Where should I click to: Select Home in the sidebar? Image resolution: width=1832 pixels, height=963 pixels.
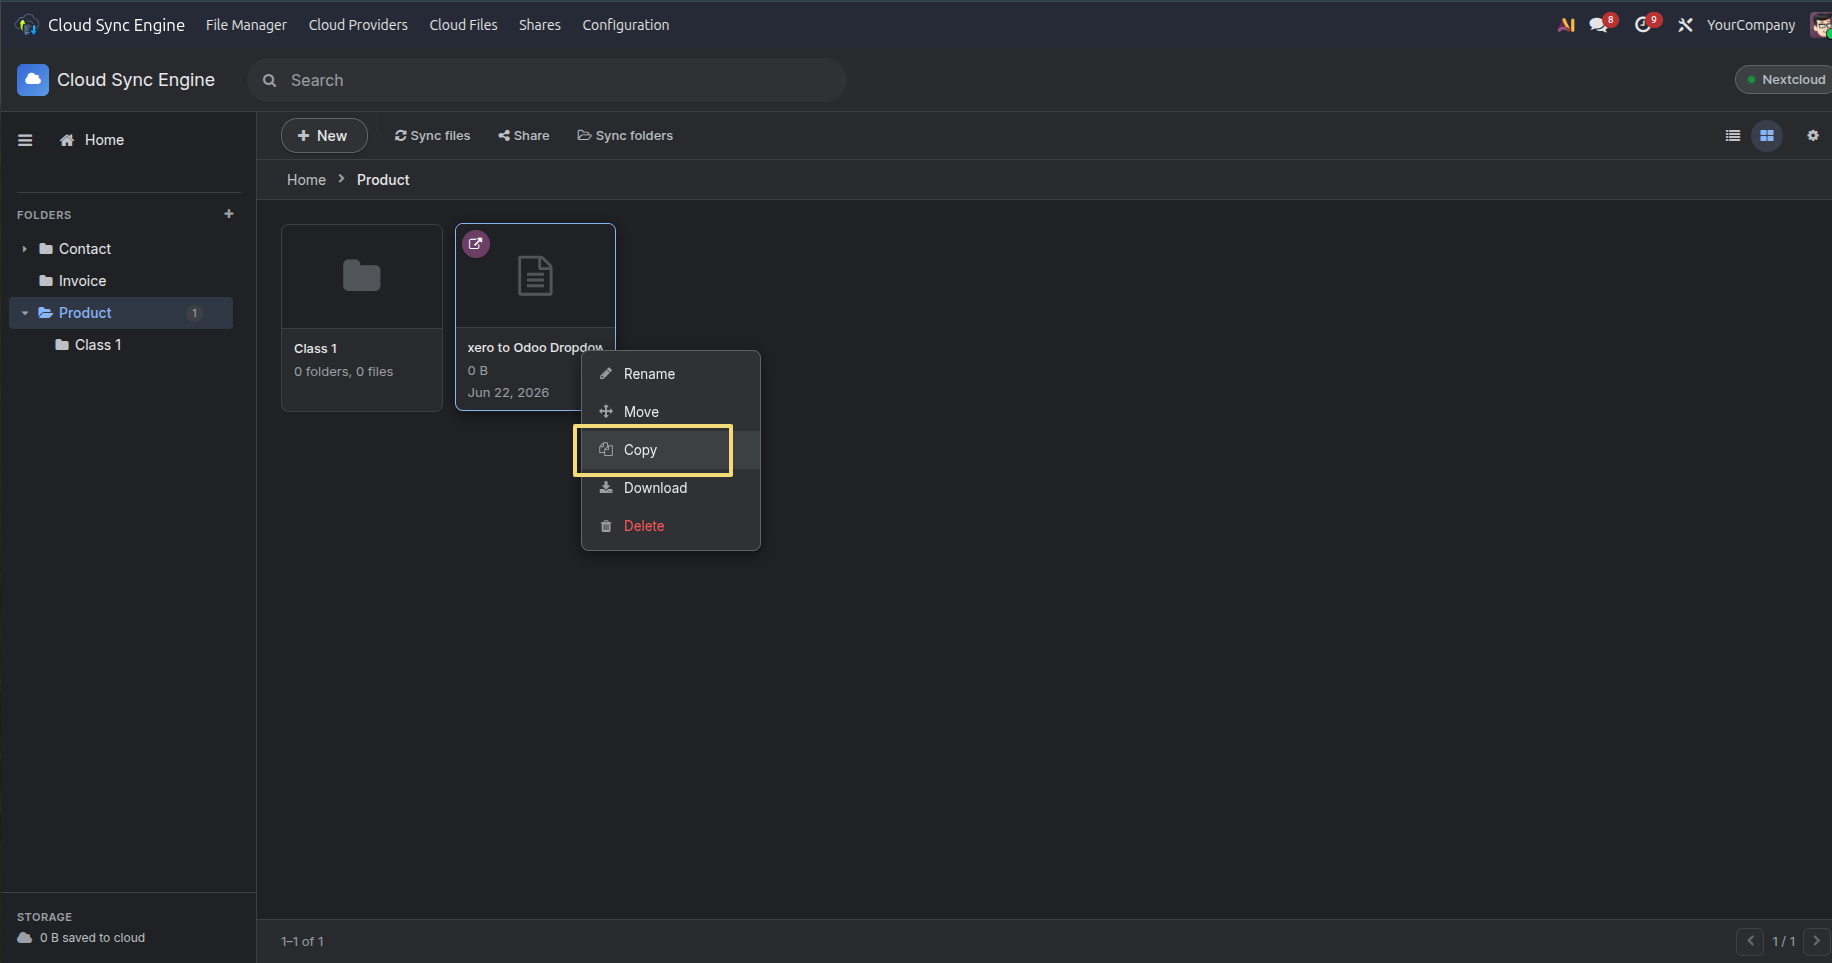pos(92,140)
